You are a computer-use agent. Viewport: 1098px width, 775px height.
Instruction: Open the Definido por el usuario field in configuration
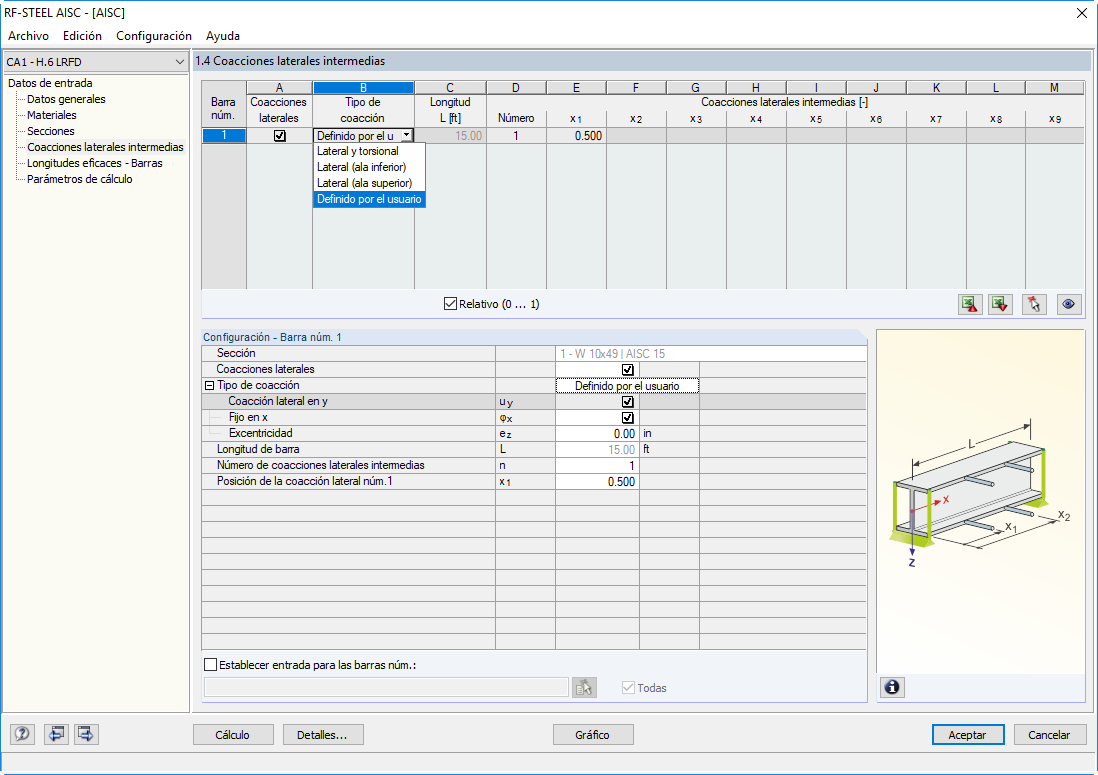pyautogui.click(x=627, y=386)
